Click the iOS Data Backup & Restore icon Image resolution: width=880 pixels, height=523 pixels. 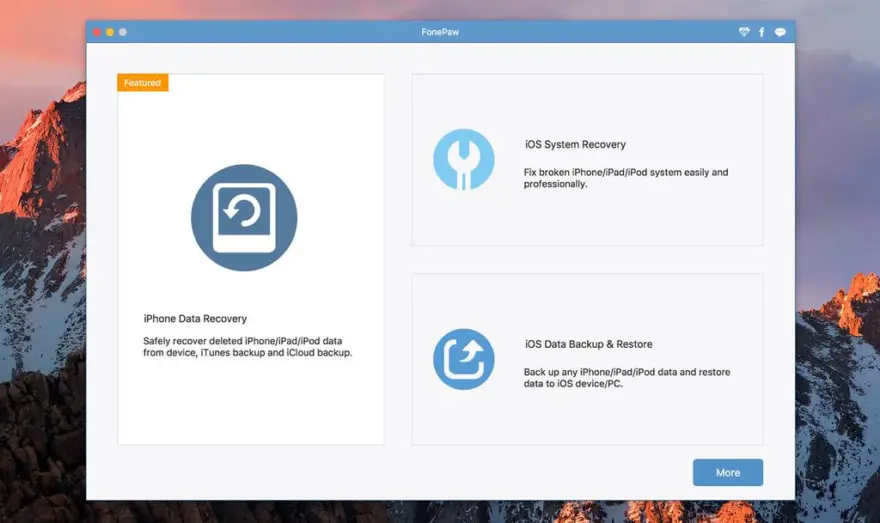click(x=464, y=359)
